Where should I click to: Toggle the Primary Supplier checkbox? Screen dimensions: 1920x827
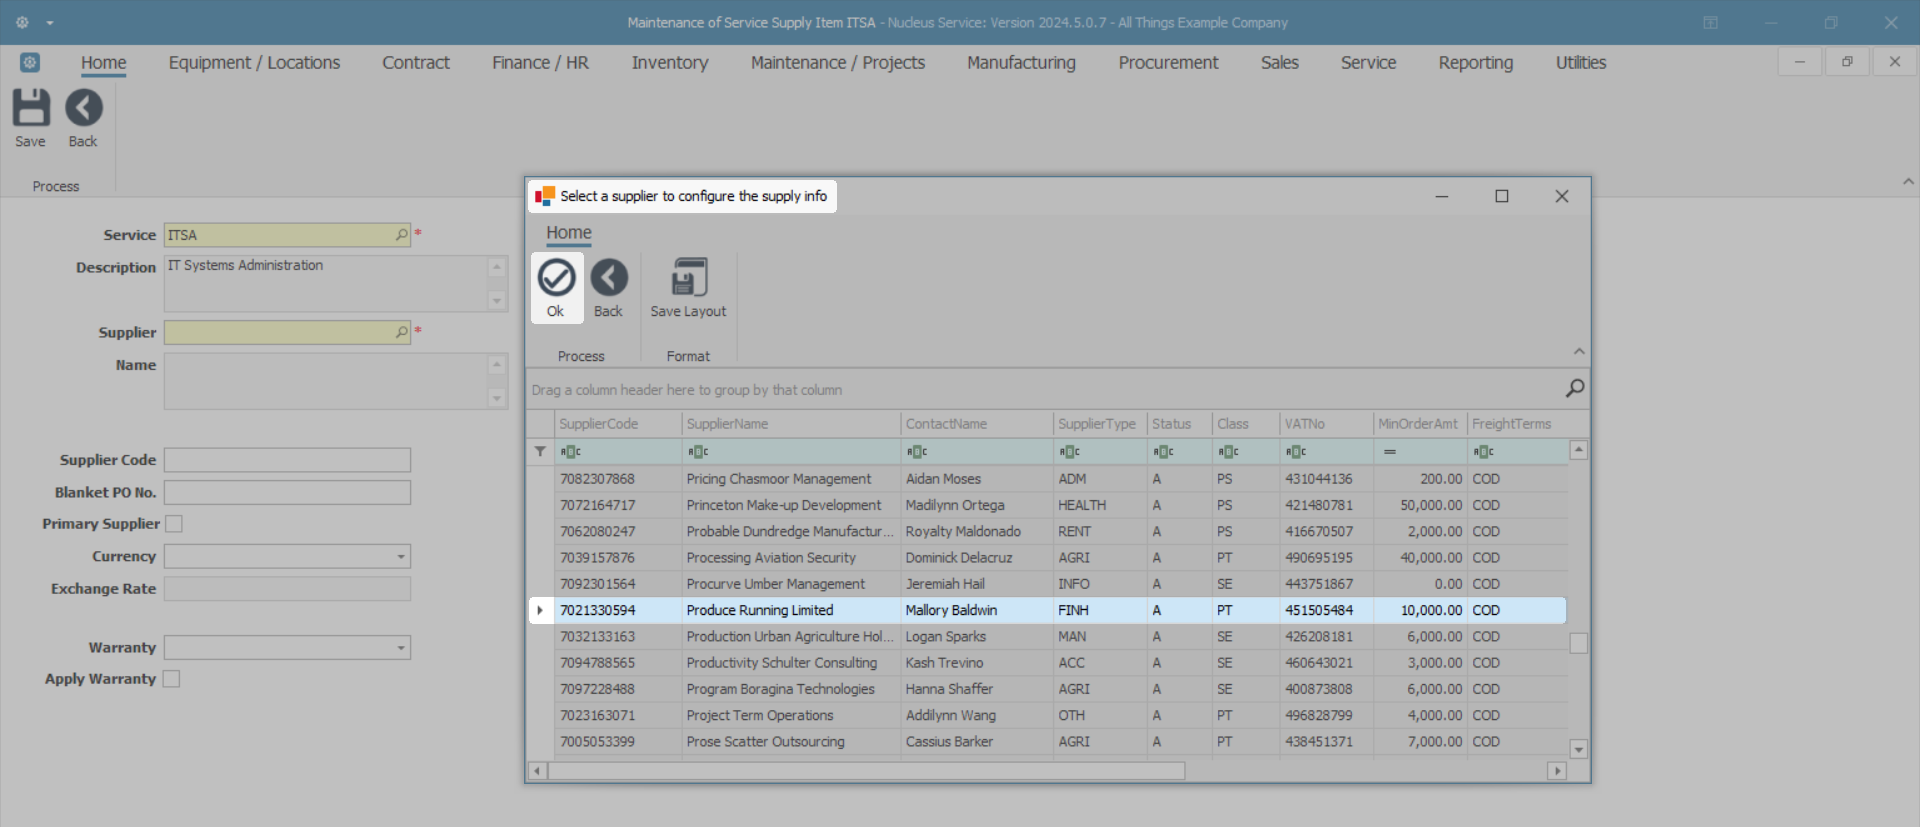174,524
